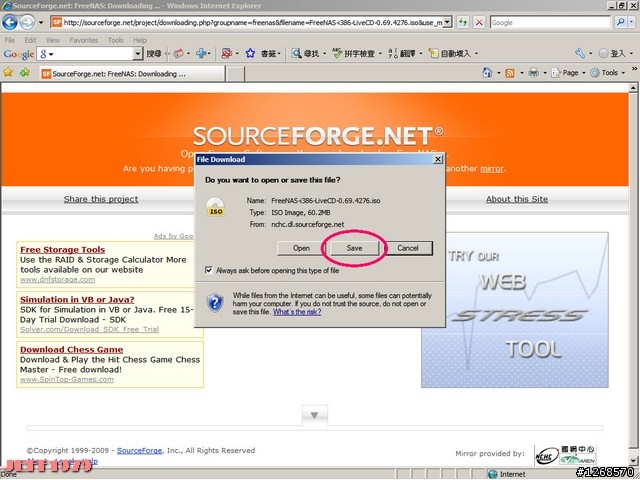Click the Internet zone globe in the status bar
The height and width of the screenshot is (480, 640).
[493, 474]
